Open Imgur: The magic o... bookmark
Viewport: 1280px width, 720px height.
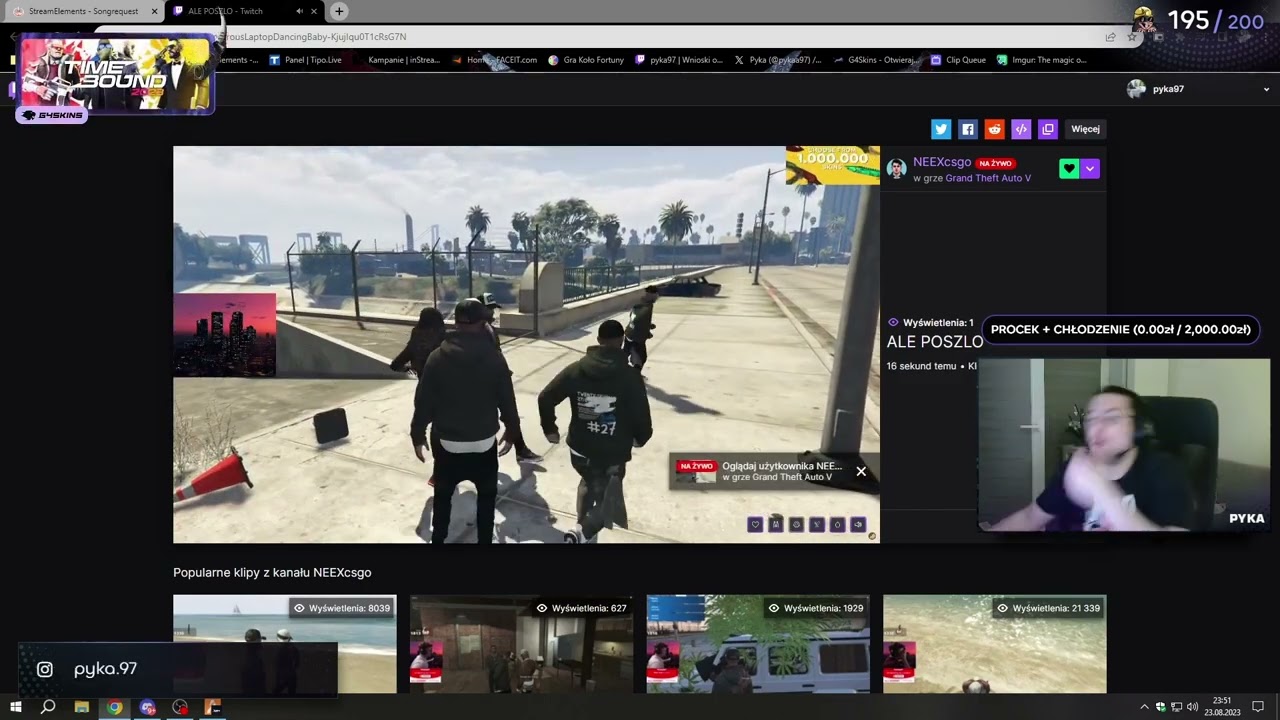[x=1042, y=60]
